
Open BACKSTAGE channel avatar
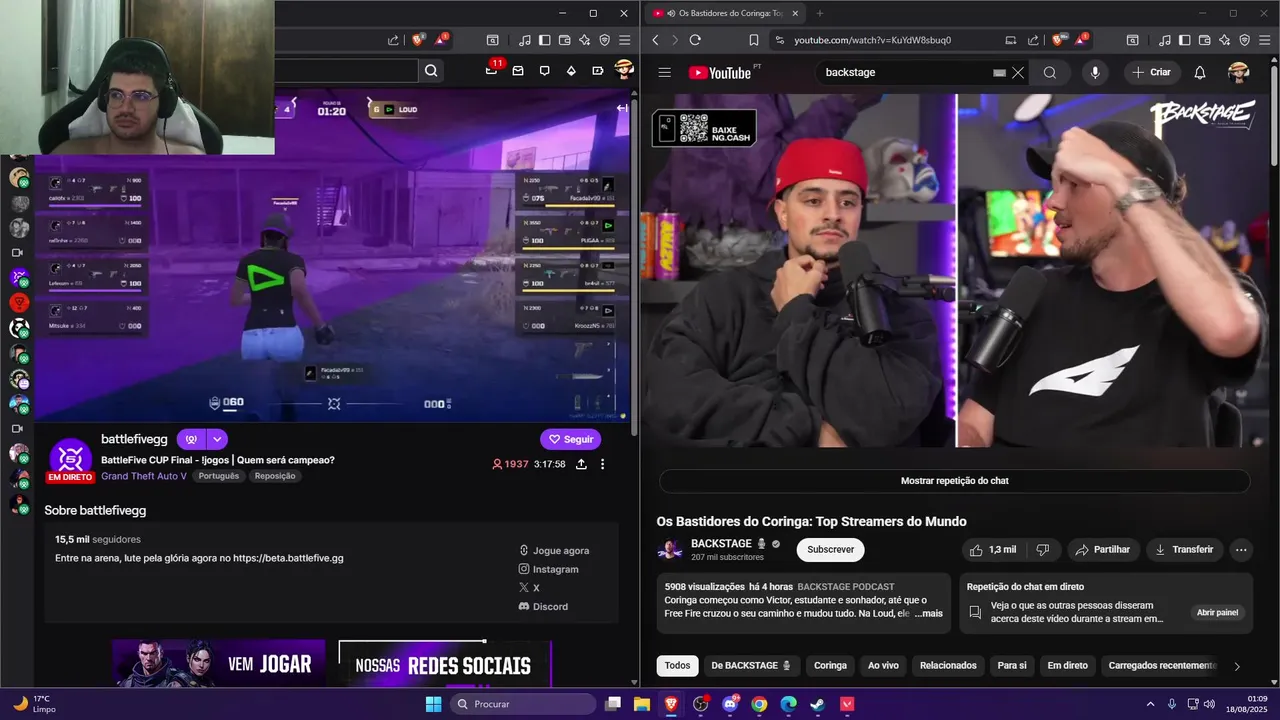pos(670,550)
